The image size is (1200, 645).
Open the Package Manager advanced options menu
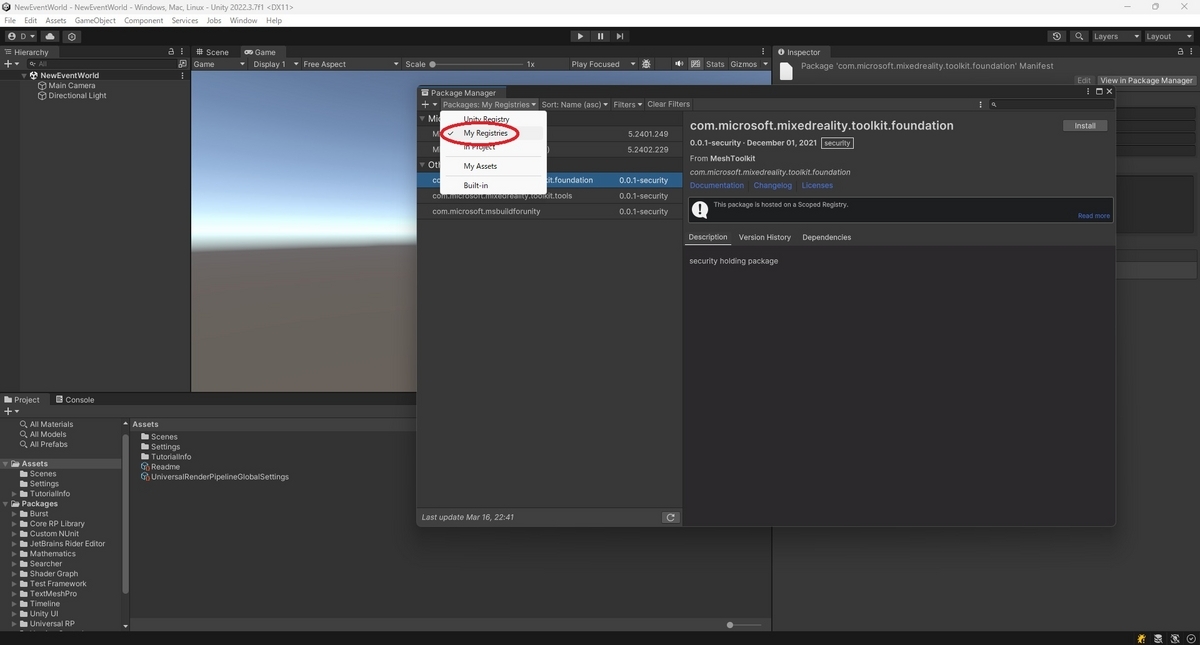click(x=981, y=104)
